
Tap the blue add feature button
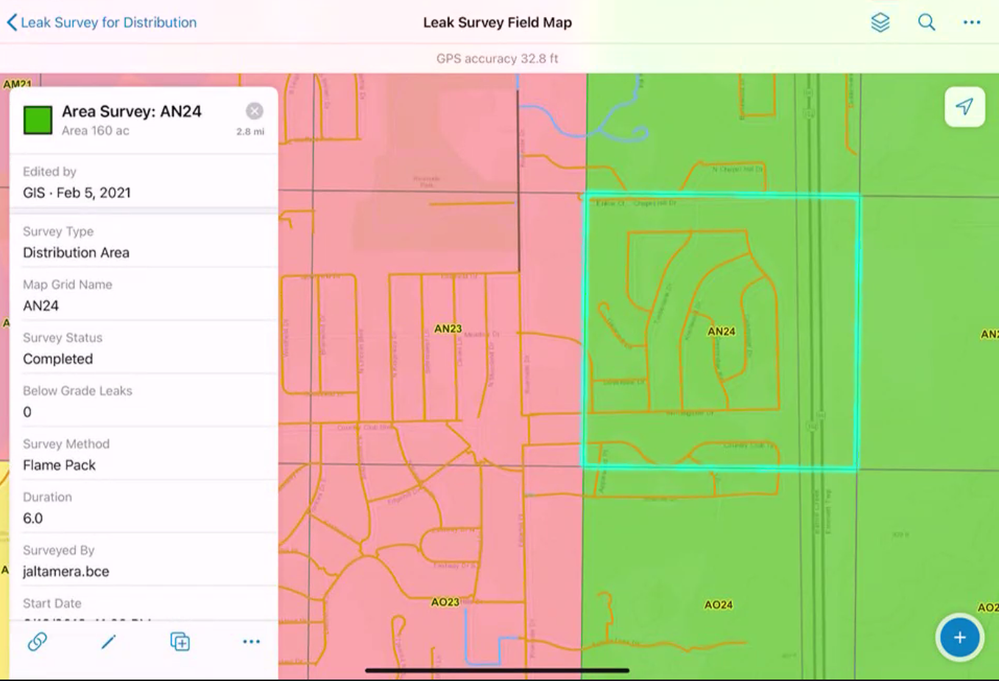pyautogui.click(x=959, y=637)
